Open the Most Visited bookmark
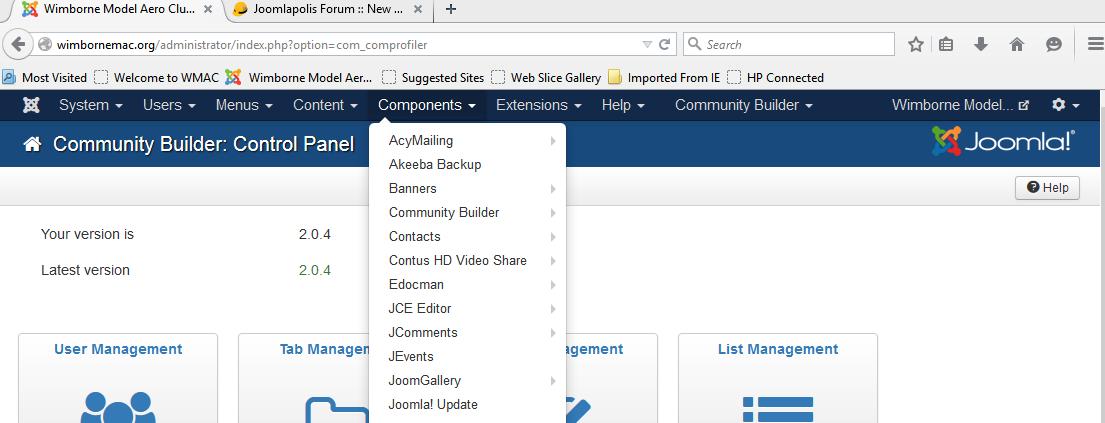The height and width of the screenshot is (423, 1105). [45, 78]
